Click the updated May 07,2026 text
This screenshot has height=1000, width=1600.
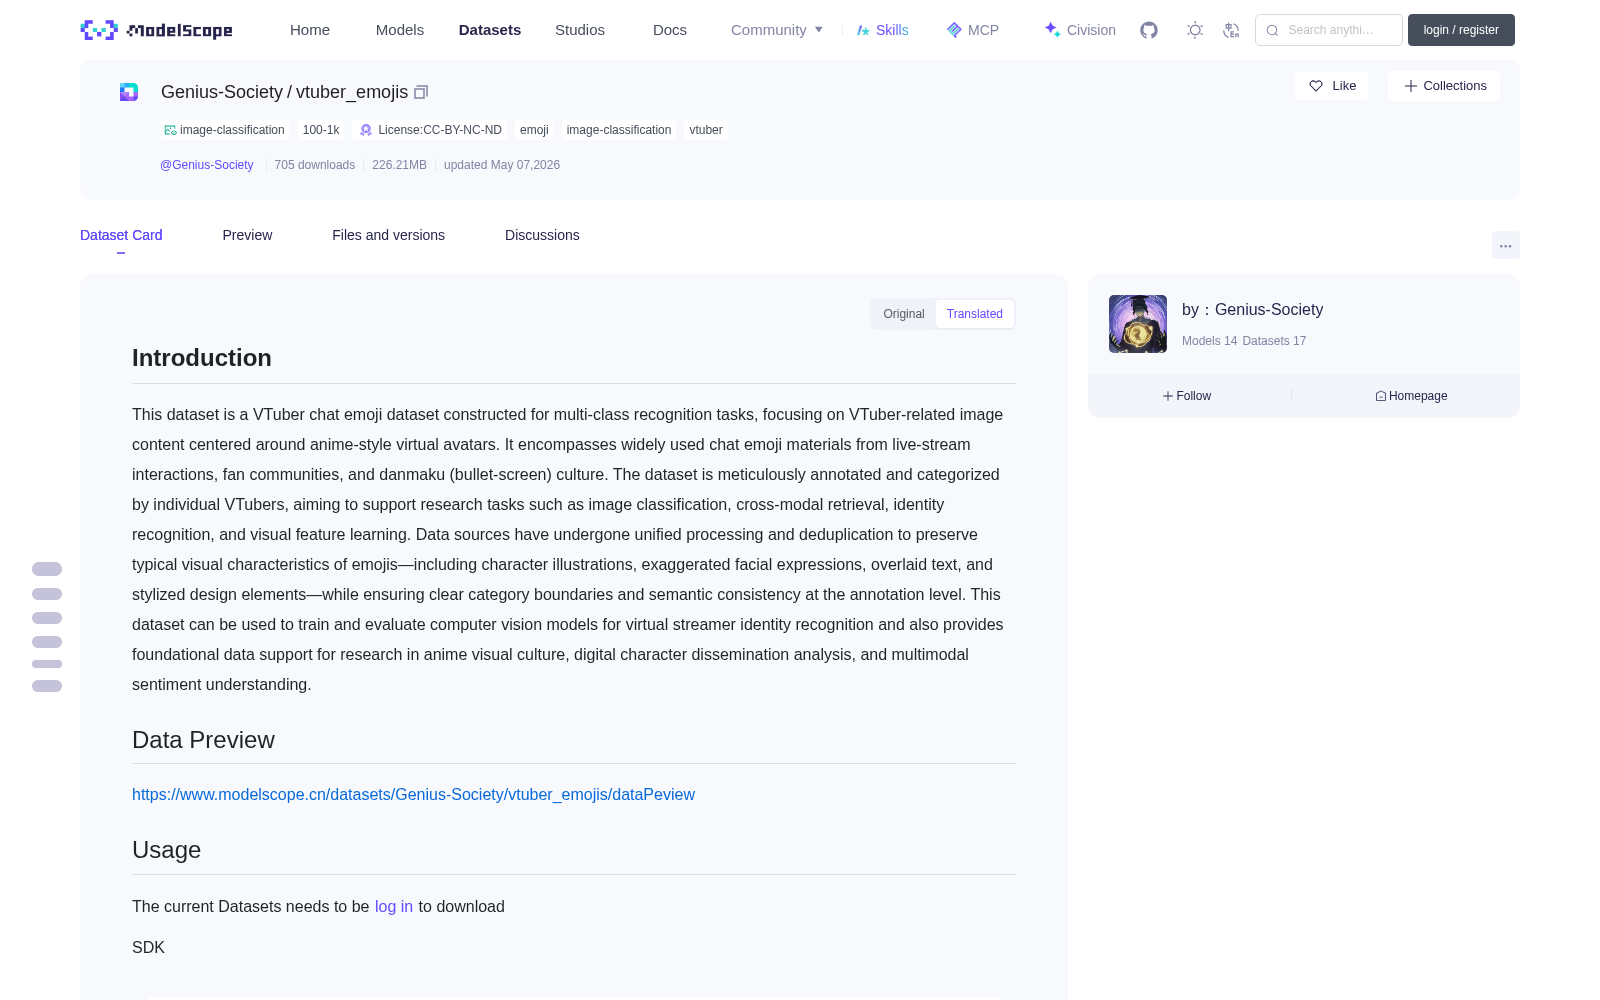coord(502,165)
